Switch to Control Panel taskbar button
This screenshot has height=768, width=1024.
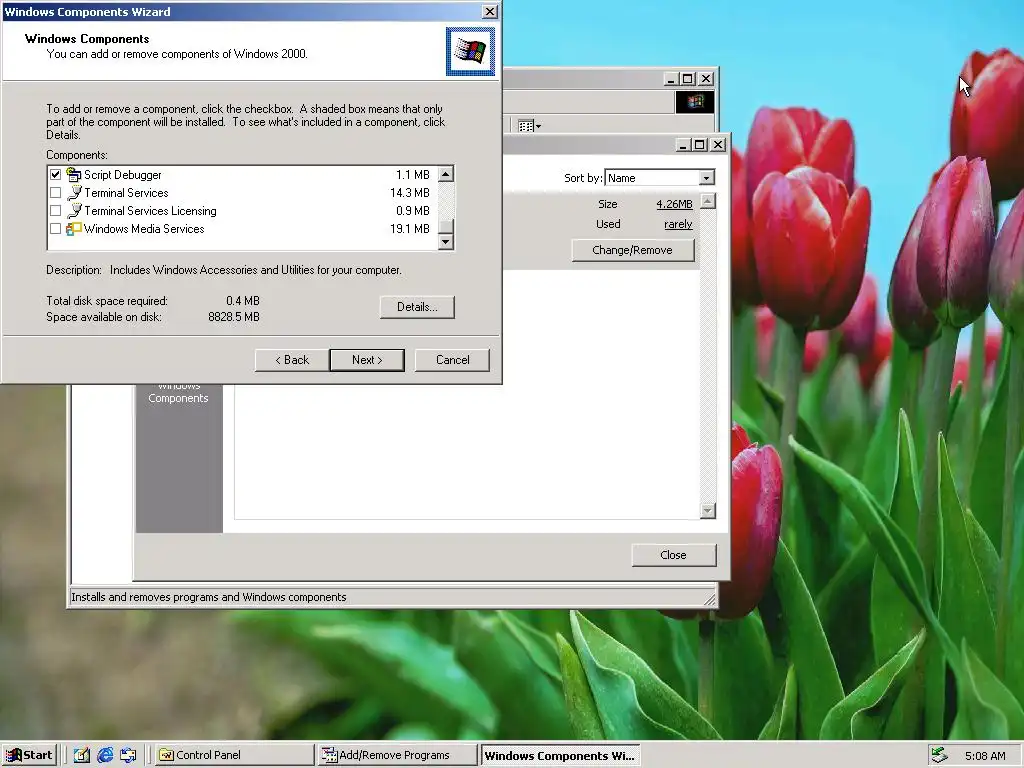pos(235,755)
